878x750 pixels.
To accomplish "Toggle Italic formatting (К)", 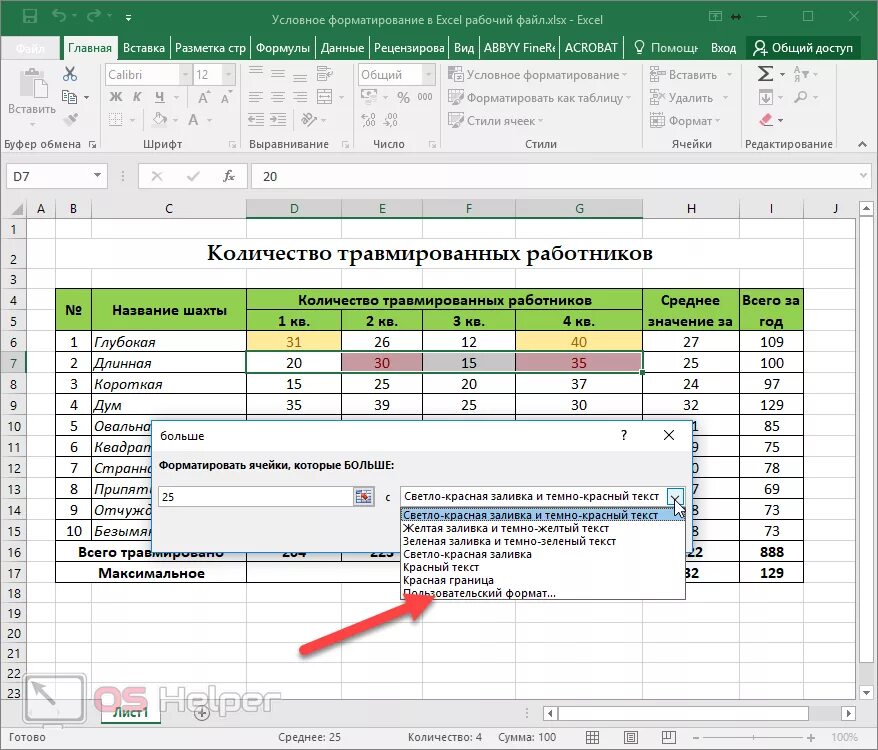I will pos(137,97).
